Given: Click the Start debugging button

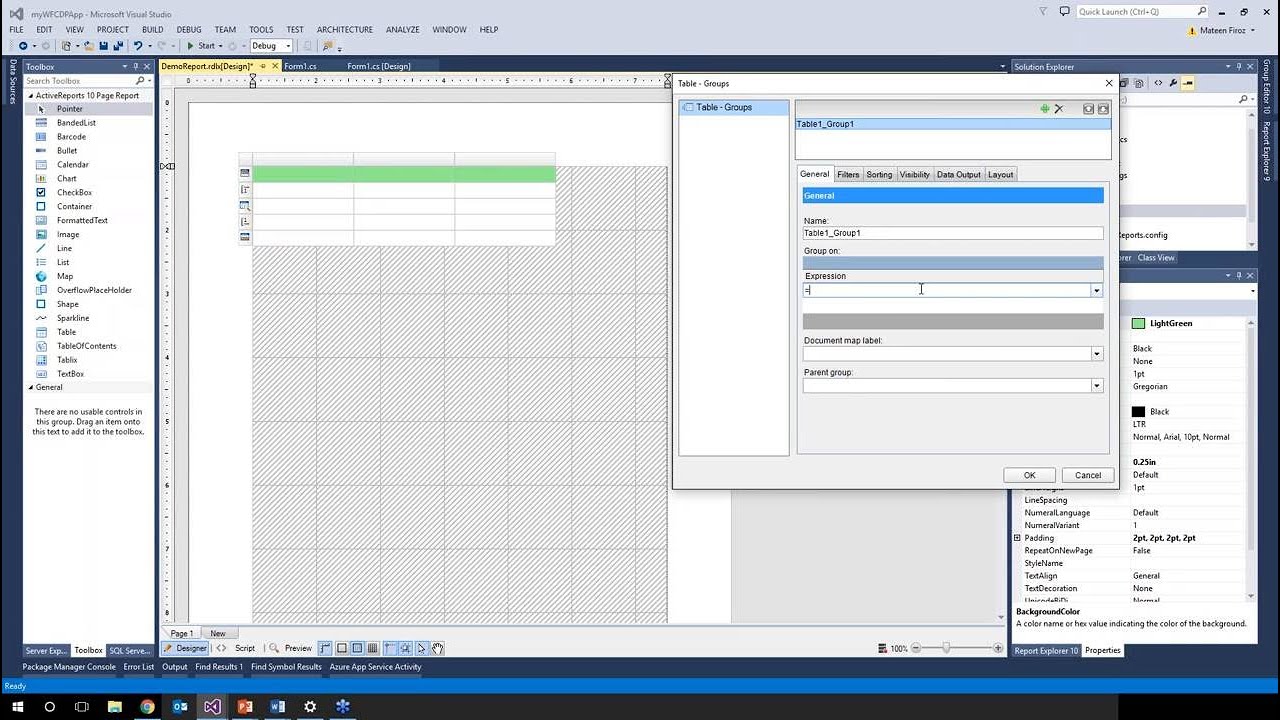Looking at the screenshot, I should (x=202, y=46).
